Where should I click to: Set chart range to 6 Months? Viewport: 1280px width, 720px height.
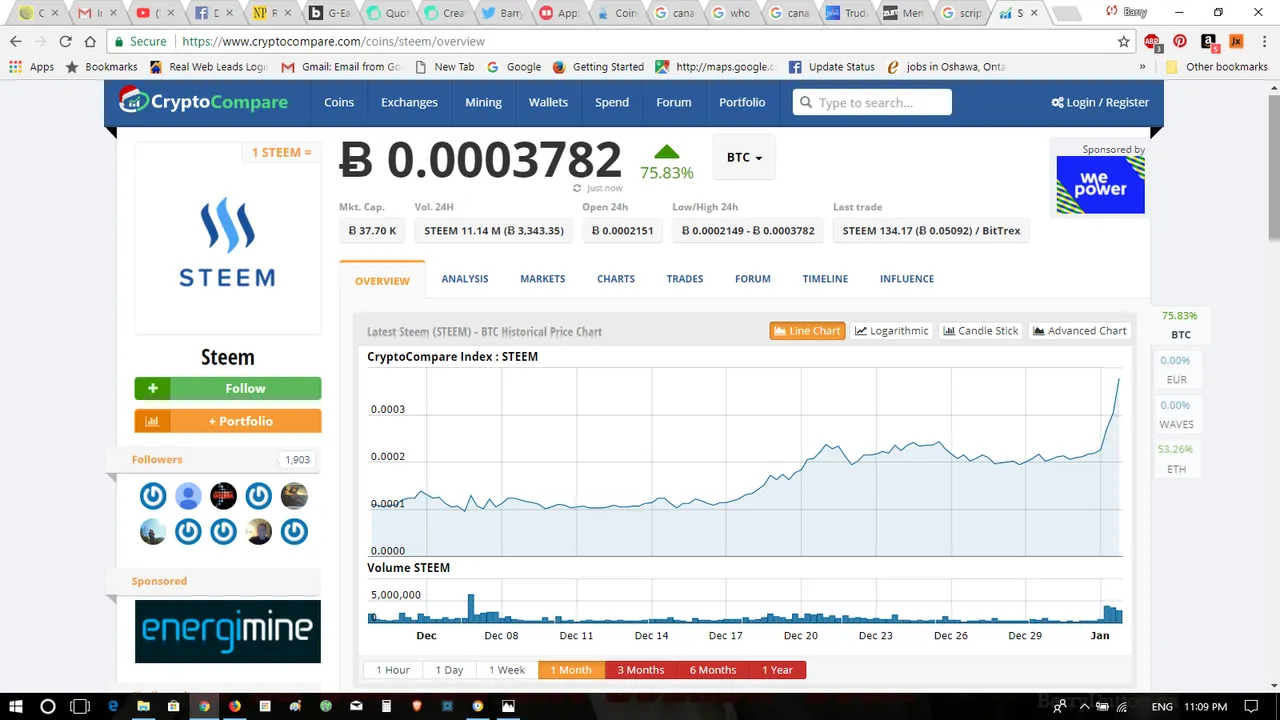tap(712, 670)
